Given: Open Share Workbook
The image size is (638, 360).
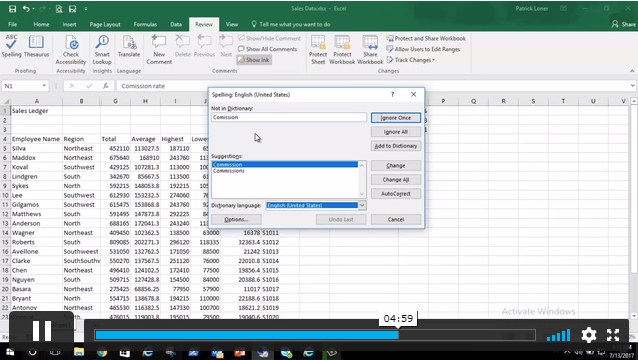Looking at the screenshot, I should coord(370,50).
